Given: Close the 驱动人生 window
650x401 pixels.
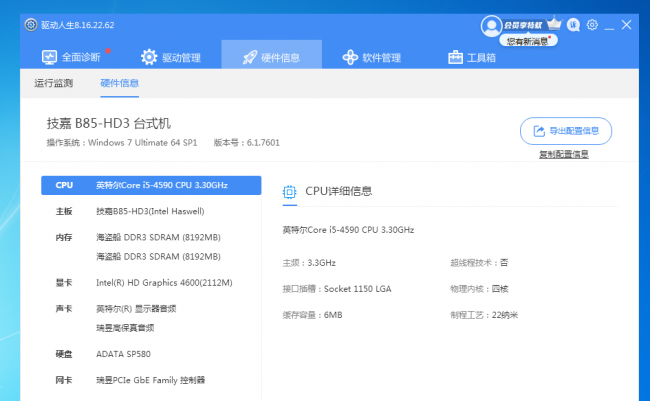Looking at the screenshot, I should click(x=626, y=25).
